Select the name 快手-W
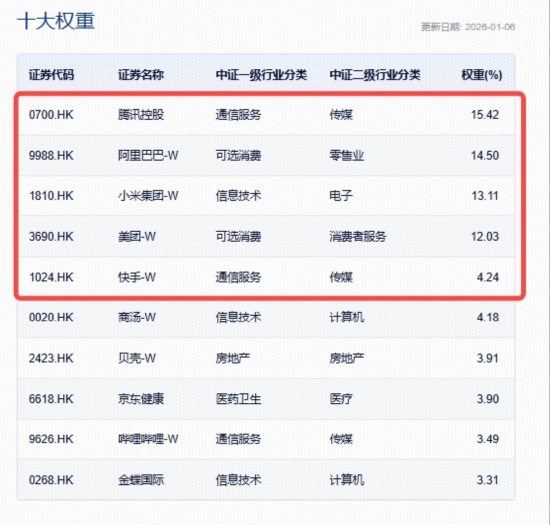 137,277
